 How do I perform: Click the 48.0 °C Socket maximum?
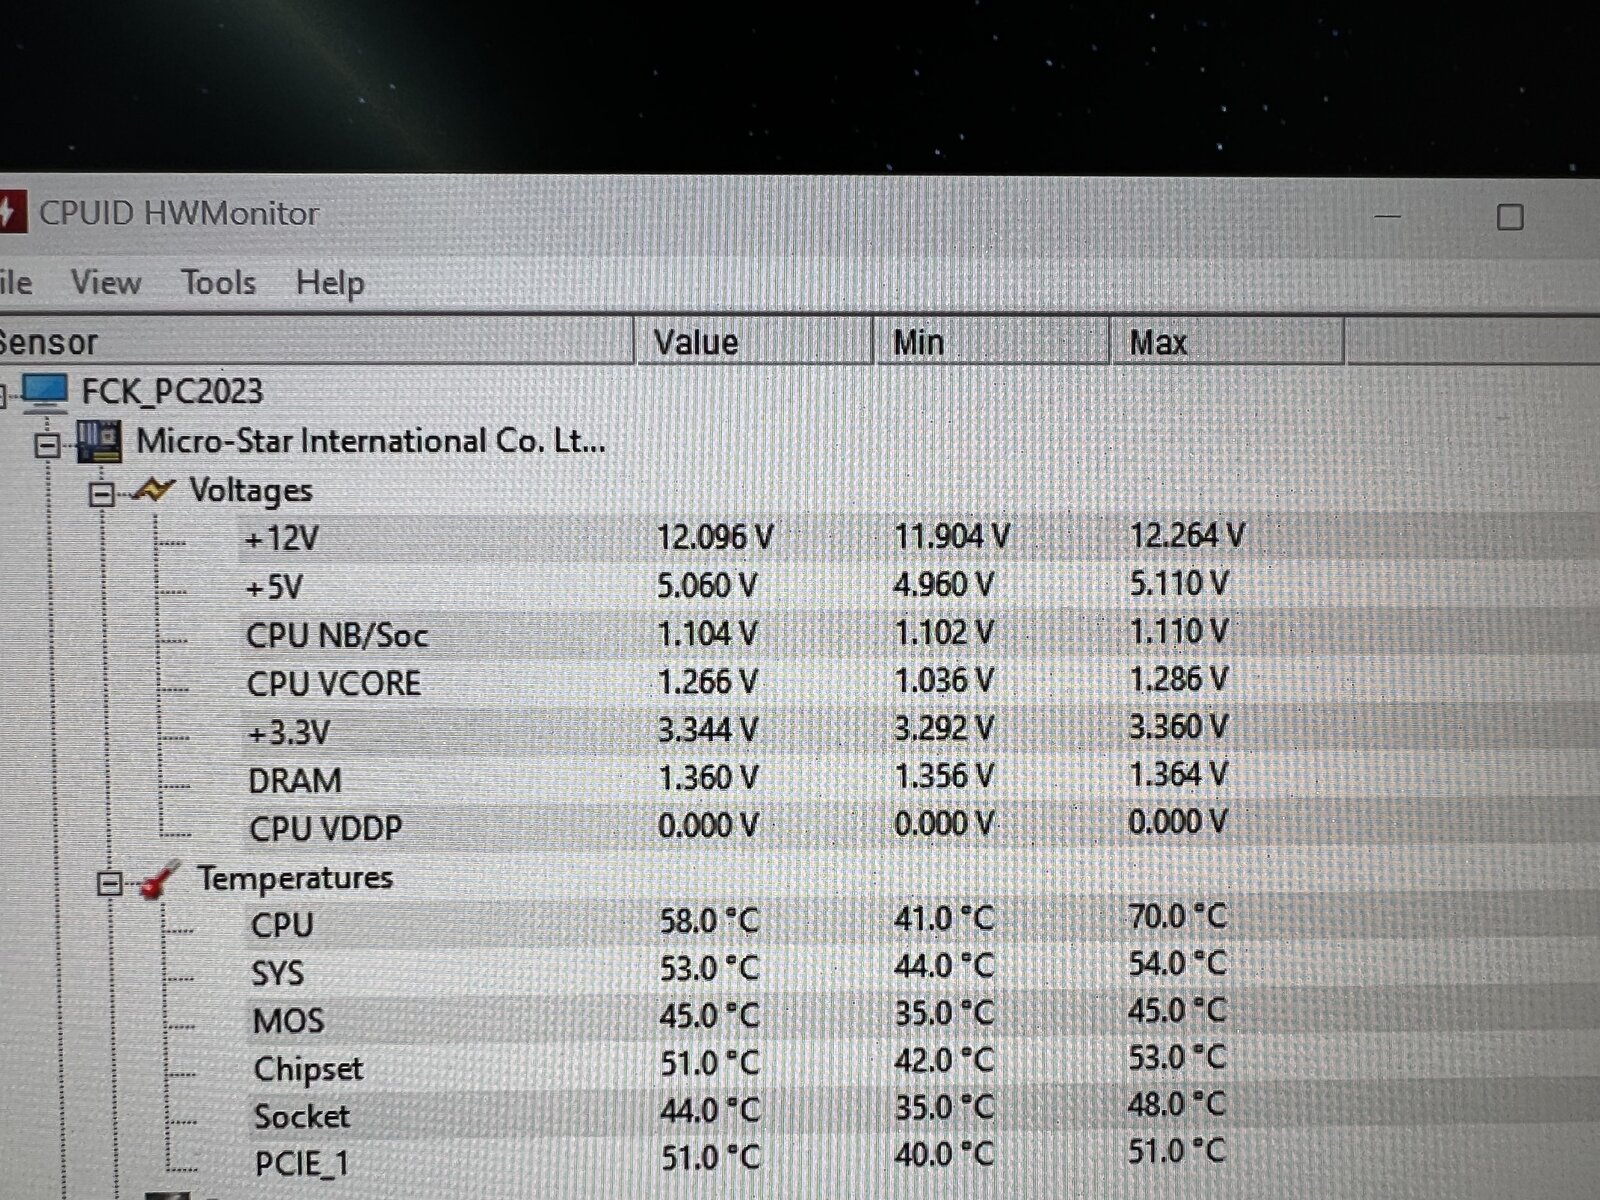tap(1177, 1104)
